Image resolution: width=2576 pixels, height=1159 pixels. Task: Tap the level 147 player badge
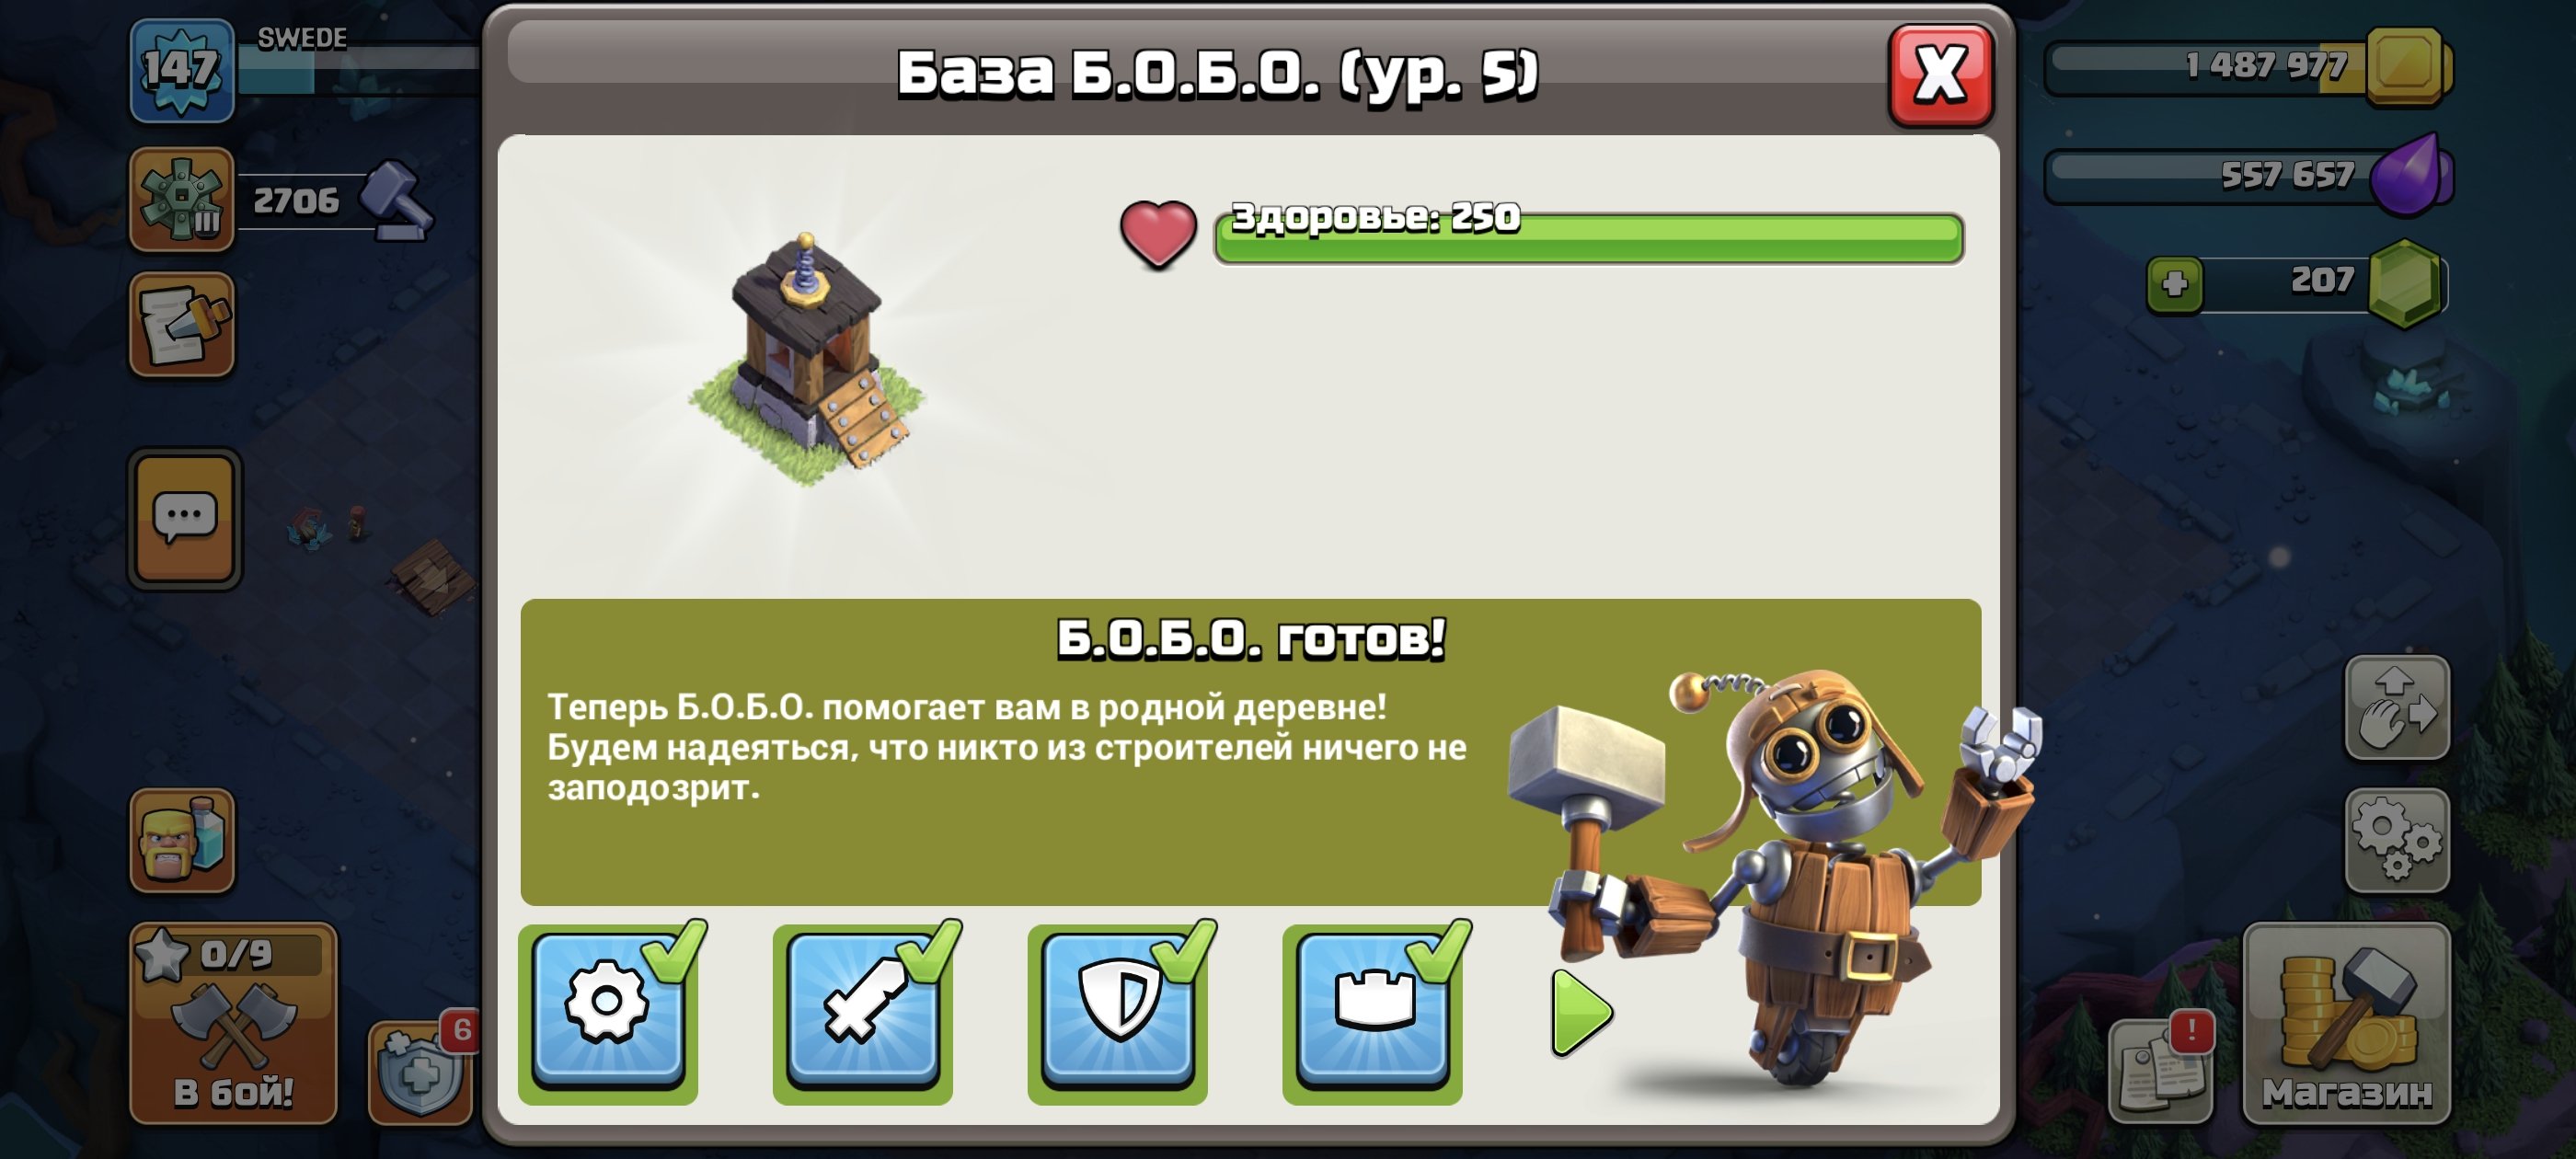(182, 70)
